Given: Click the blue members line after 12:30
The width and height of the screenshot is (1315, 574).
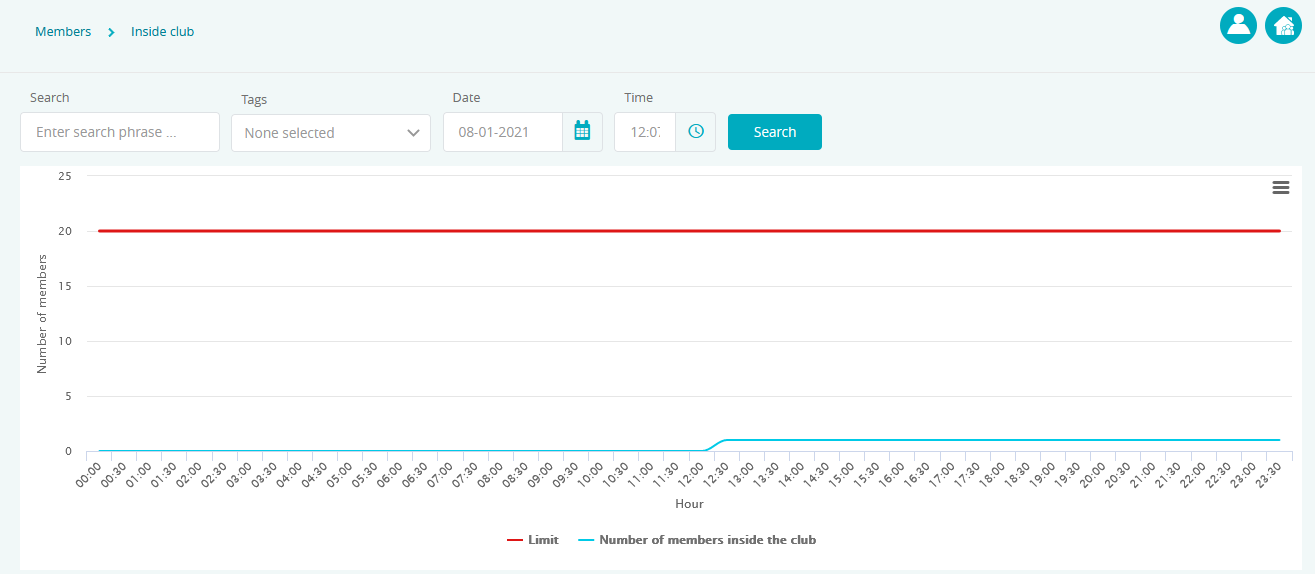Looking at the screenshot, I should coord(1000,440).
